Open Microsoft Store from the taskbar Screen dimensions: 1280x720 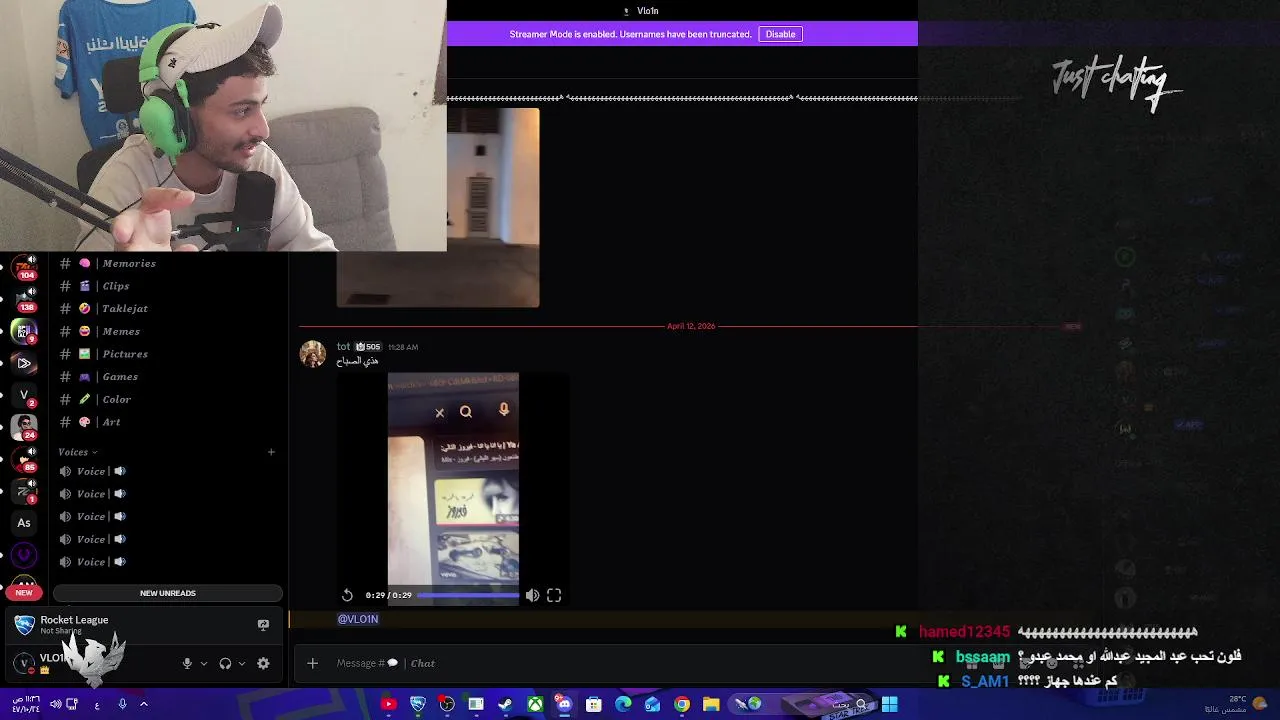[x=594, y=704]
